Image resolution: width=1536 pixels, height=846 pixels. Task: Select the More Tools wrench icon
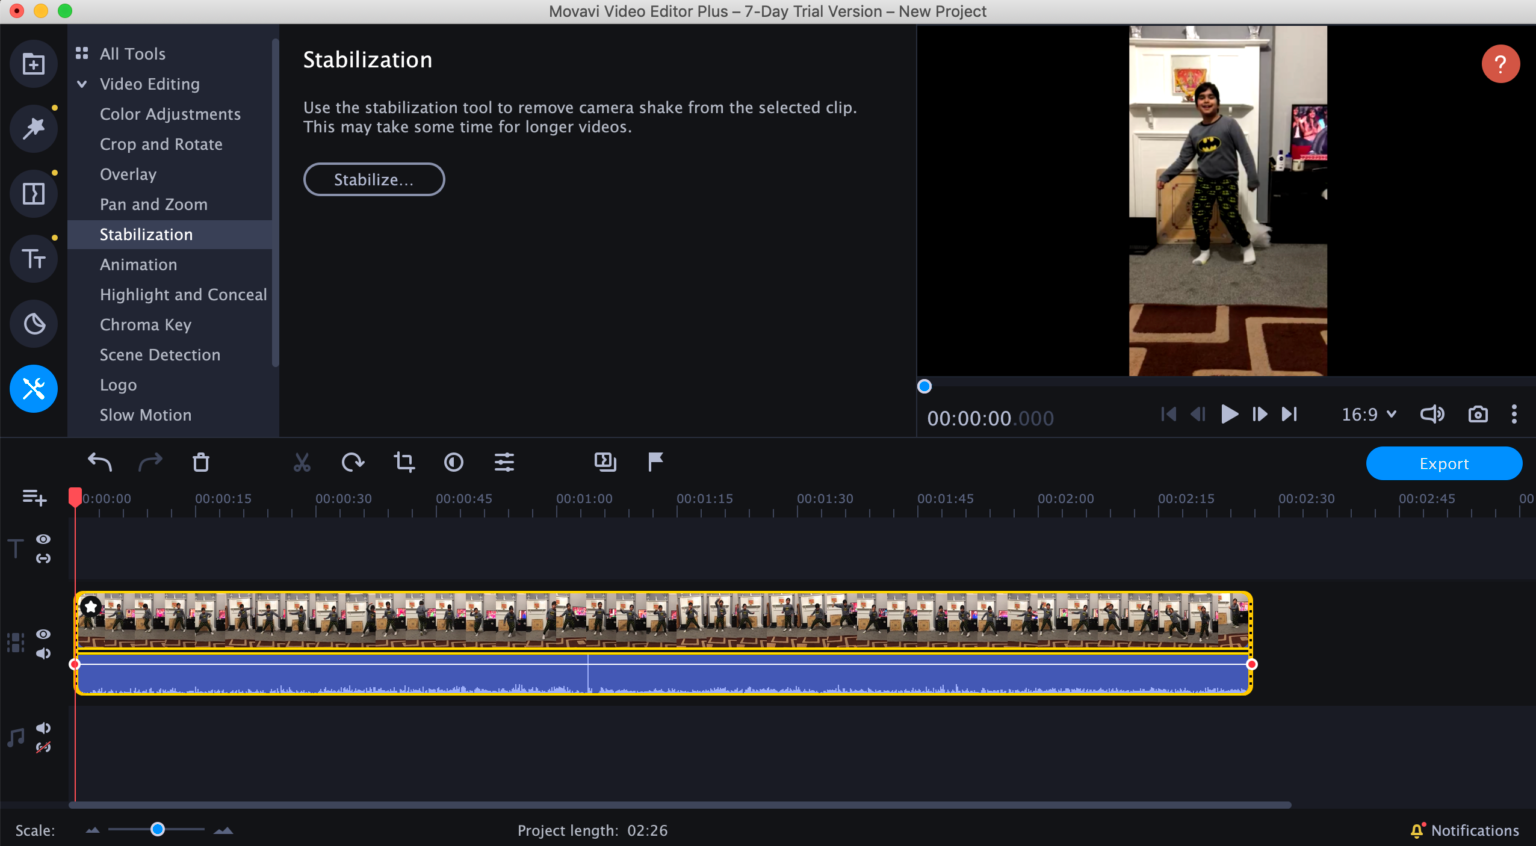click(x=34, y=389)
